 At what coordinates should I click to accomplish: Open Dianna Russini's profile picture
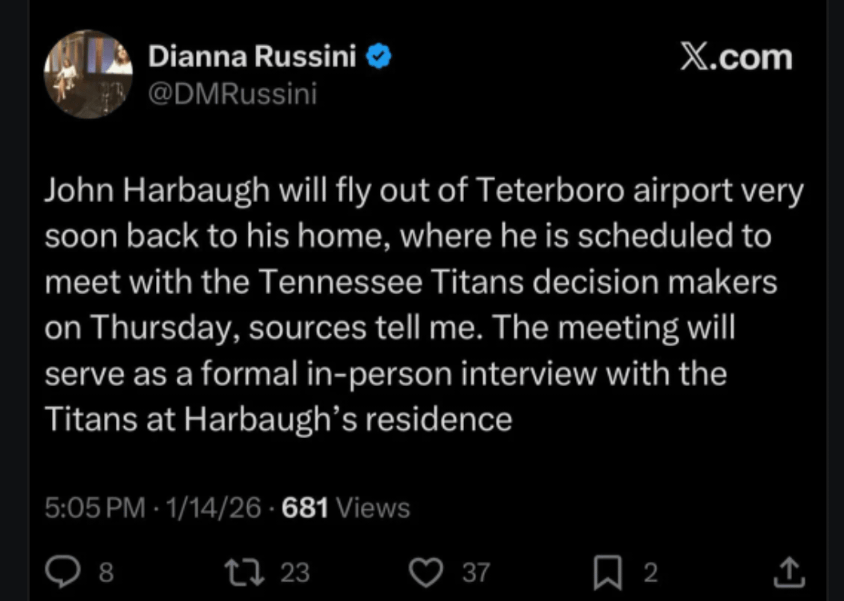89,74
